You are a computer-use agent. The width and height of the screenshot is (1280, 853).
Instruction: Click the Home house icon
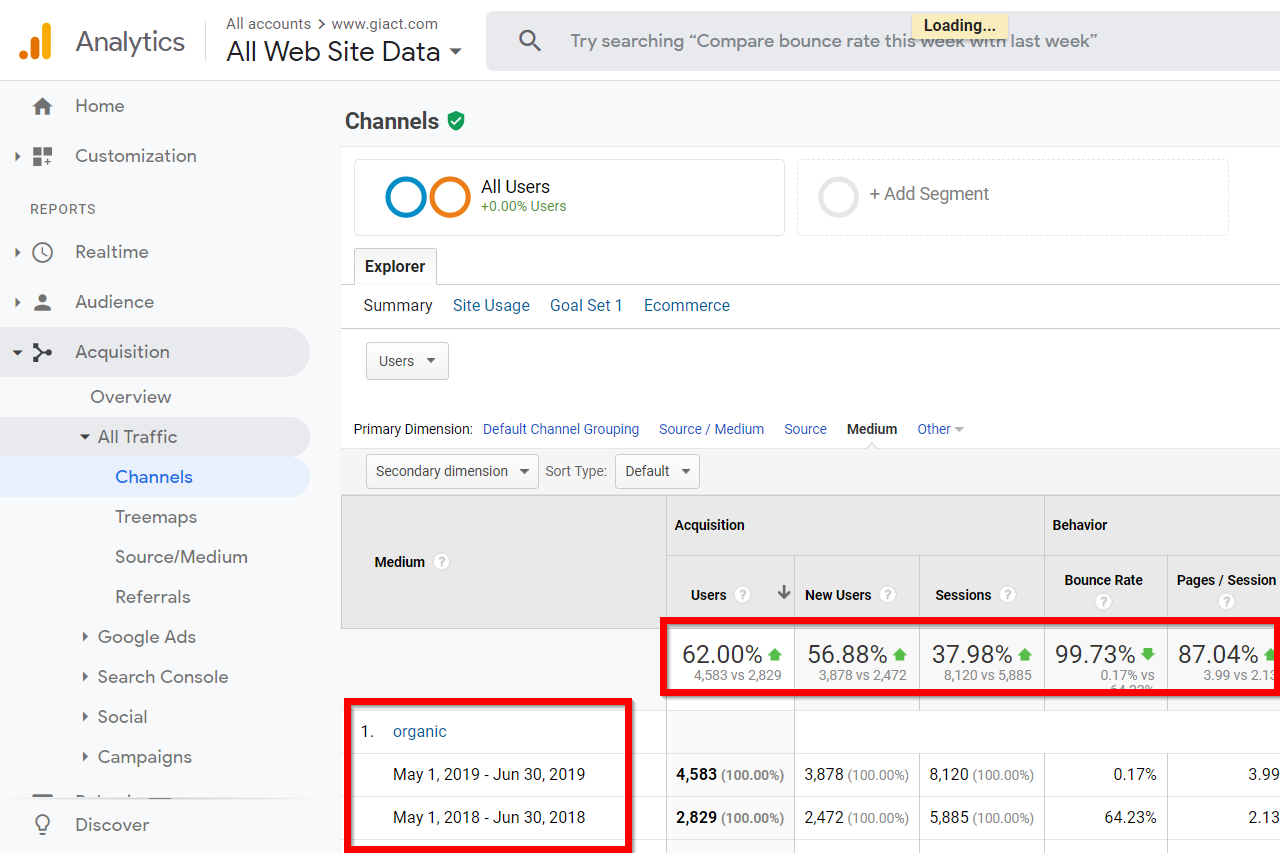pyautogui.click(x=42, y=106)
